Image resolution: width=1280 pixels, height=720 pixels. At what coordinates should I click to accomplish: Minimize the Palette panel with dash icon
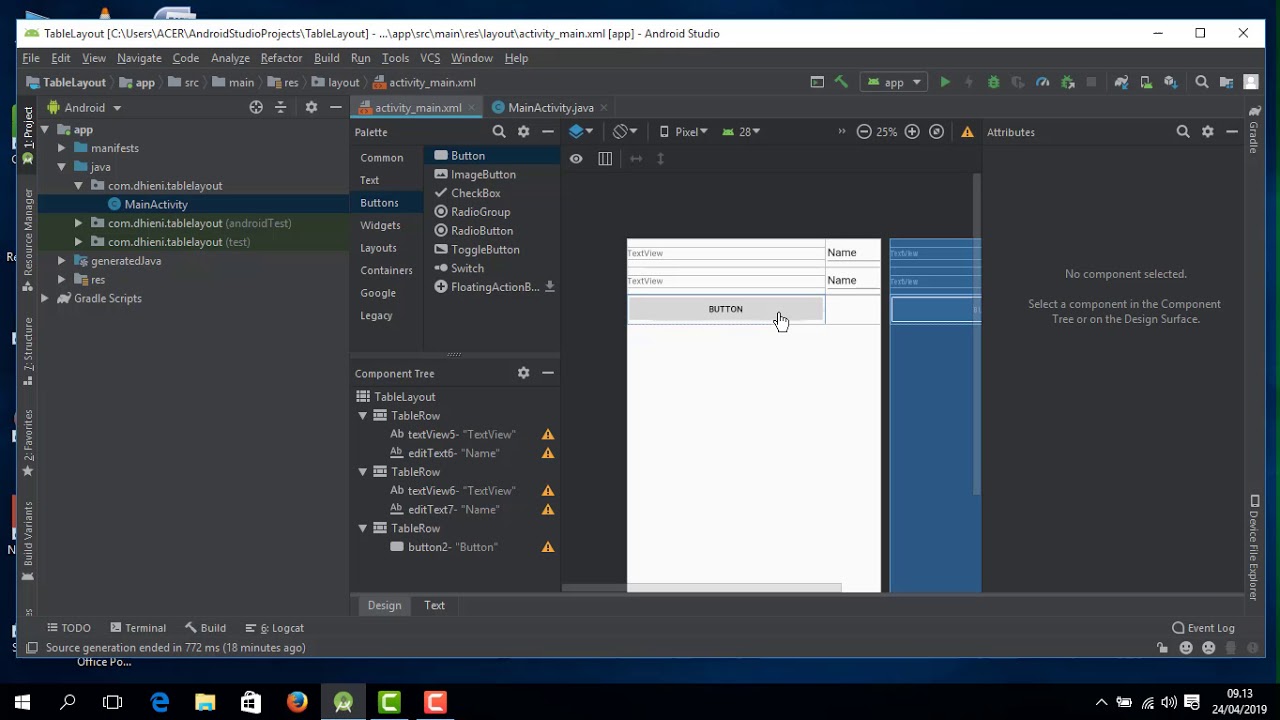(548, 132)
